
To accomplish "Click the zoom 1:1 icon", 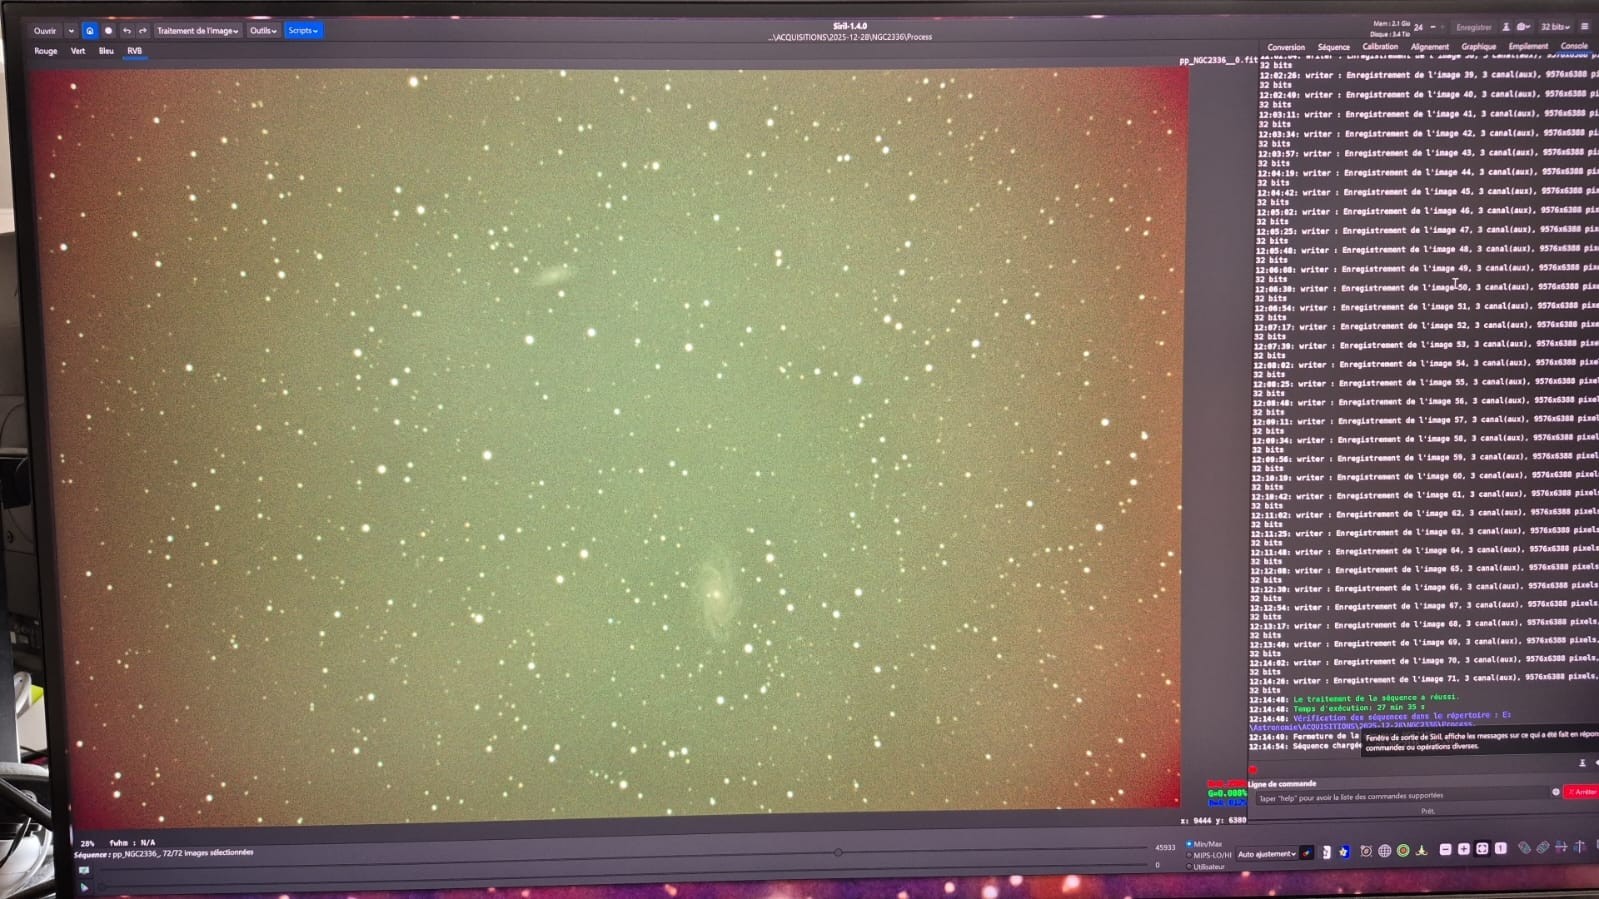I will tap(1500, 849).
